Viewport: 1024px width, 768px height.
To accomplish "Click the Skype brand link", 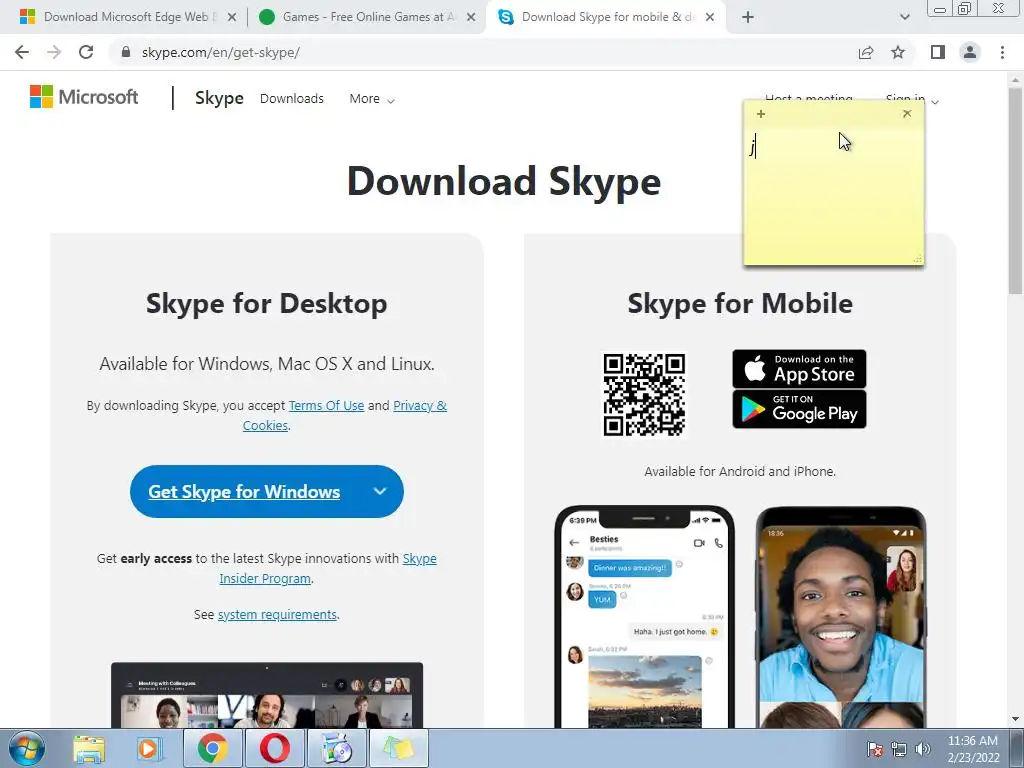I will click(219, 98).
